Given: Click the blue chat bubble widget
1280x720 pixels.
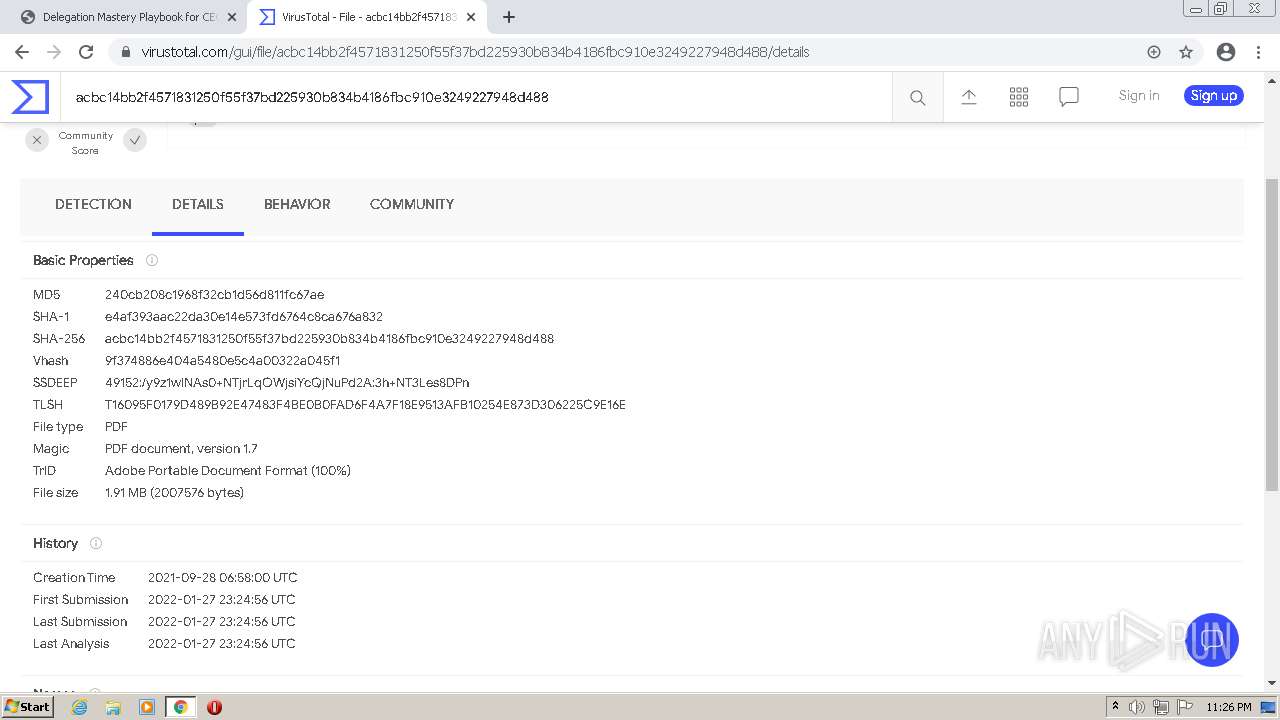Looking at the screenshot, I should pos(1212,640).
